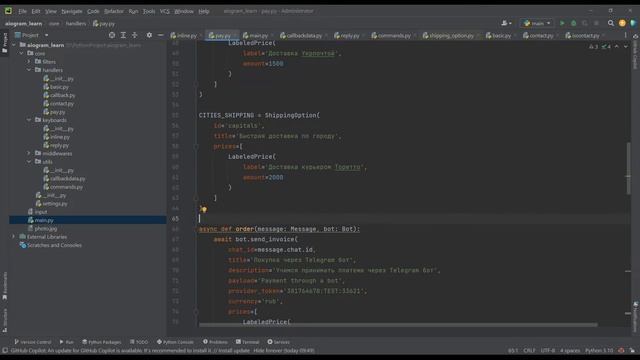
Task: Click the UTF-8 encoding in status bar
Action: [x=547, y=351]
